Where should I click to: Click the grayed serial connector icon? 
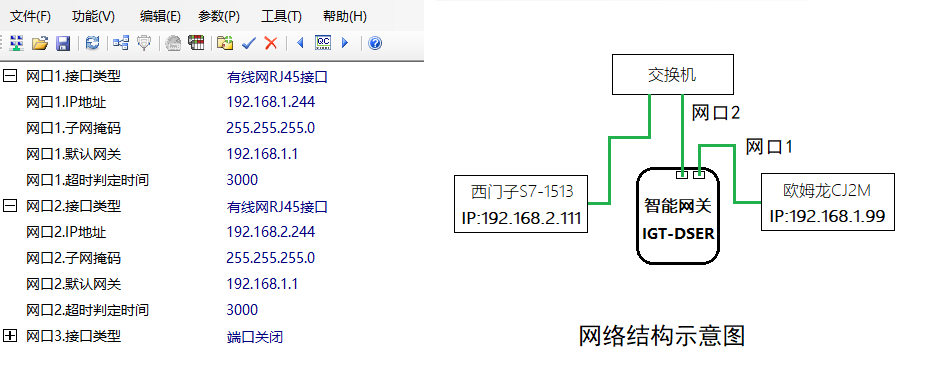144,43
